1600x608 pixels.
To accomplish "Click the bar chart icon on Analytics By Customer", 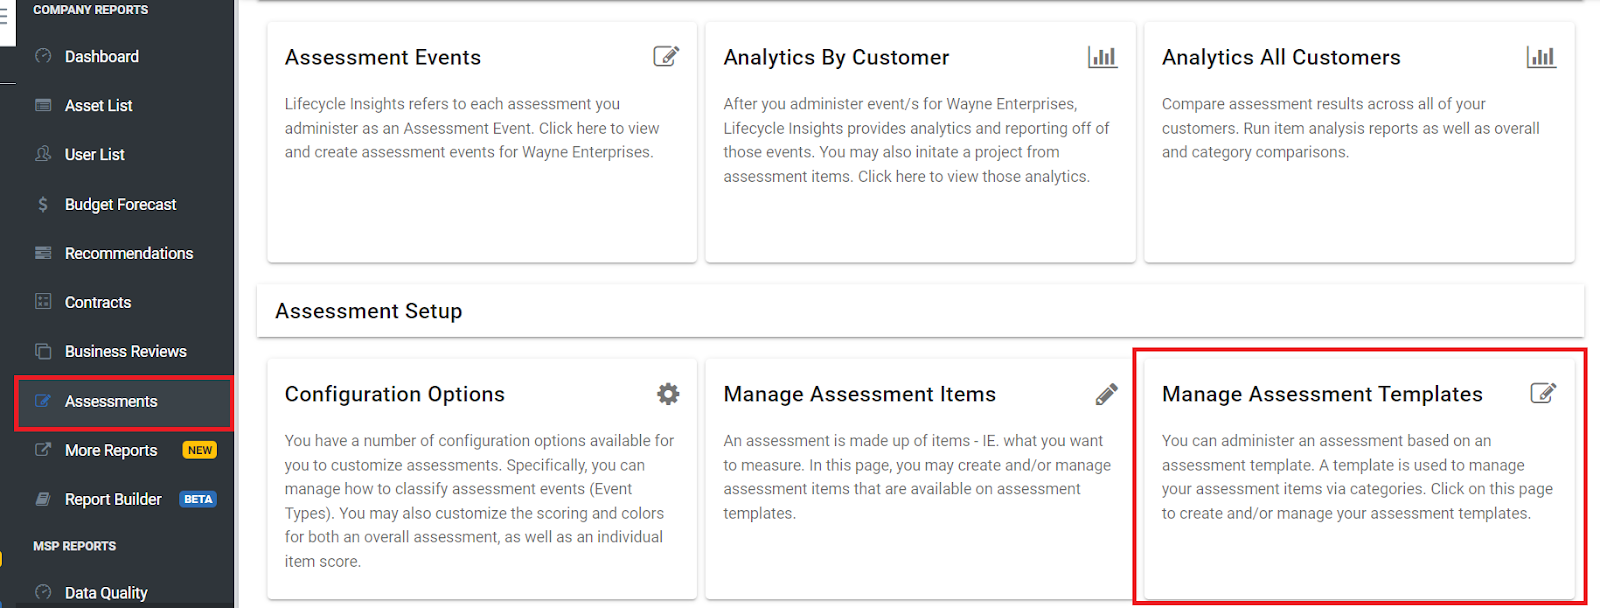I will point(1102,57).
